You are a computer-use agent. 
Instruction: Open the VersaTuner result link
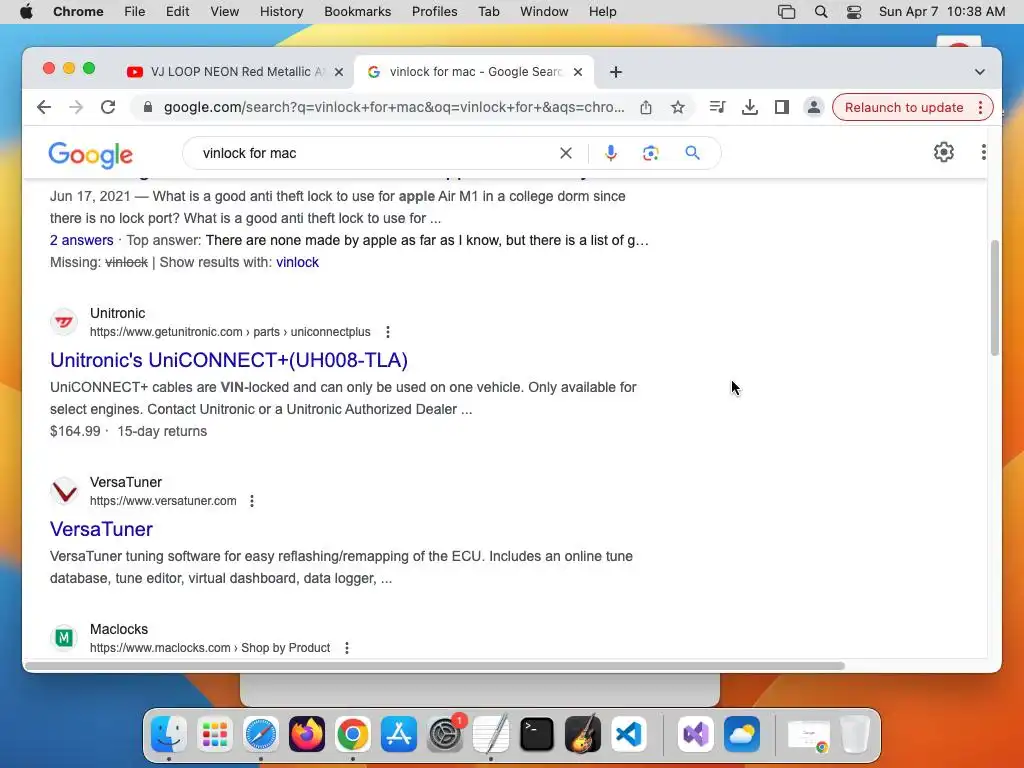click(x=101, y=529)
